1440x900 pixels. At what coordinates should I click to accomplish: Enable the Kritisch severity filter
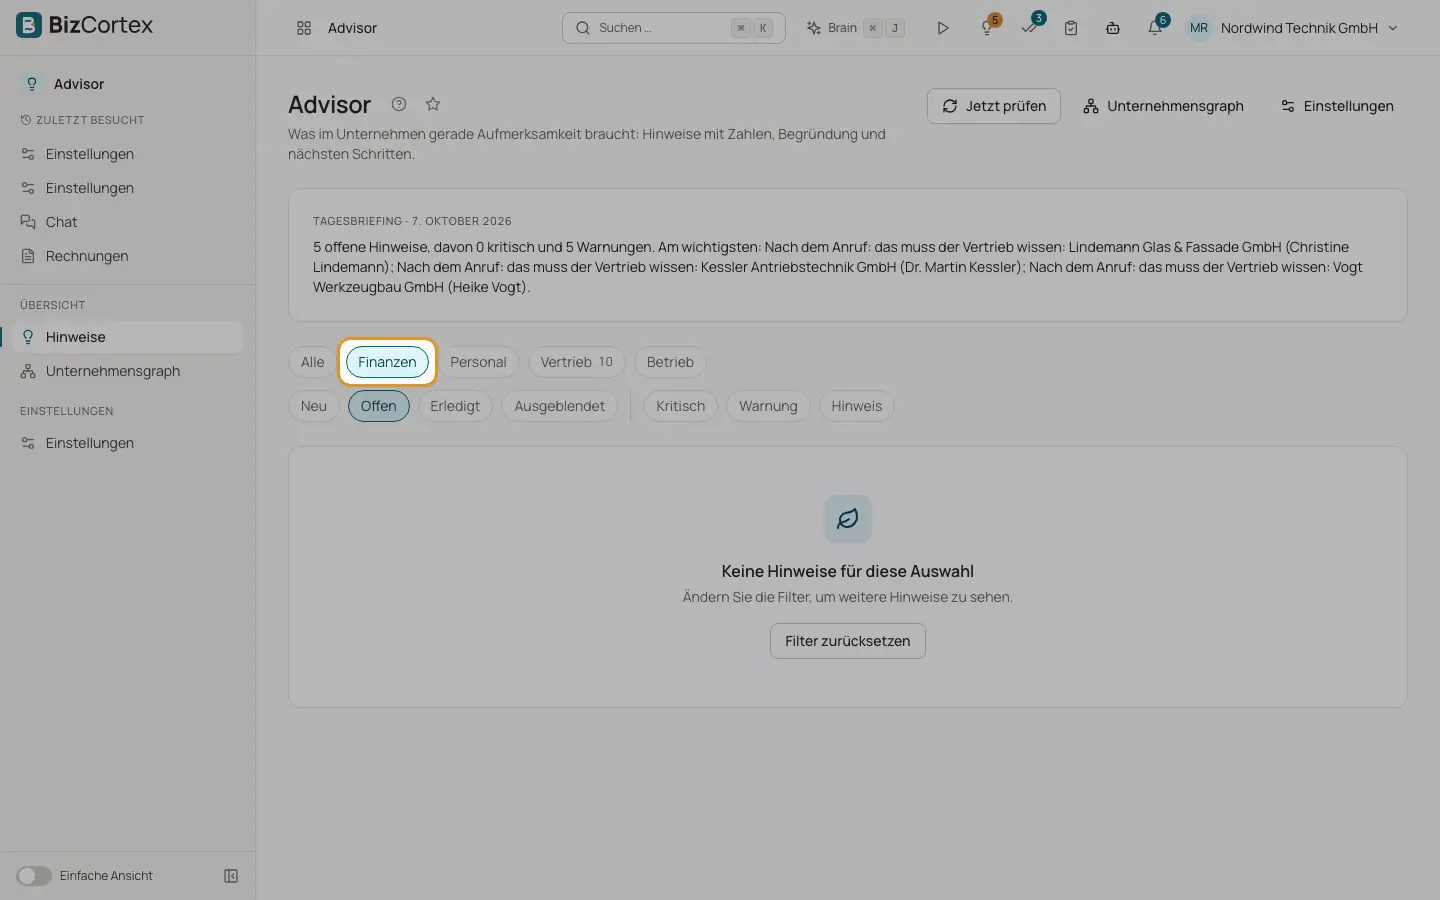(x=681, y=406)
